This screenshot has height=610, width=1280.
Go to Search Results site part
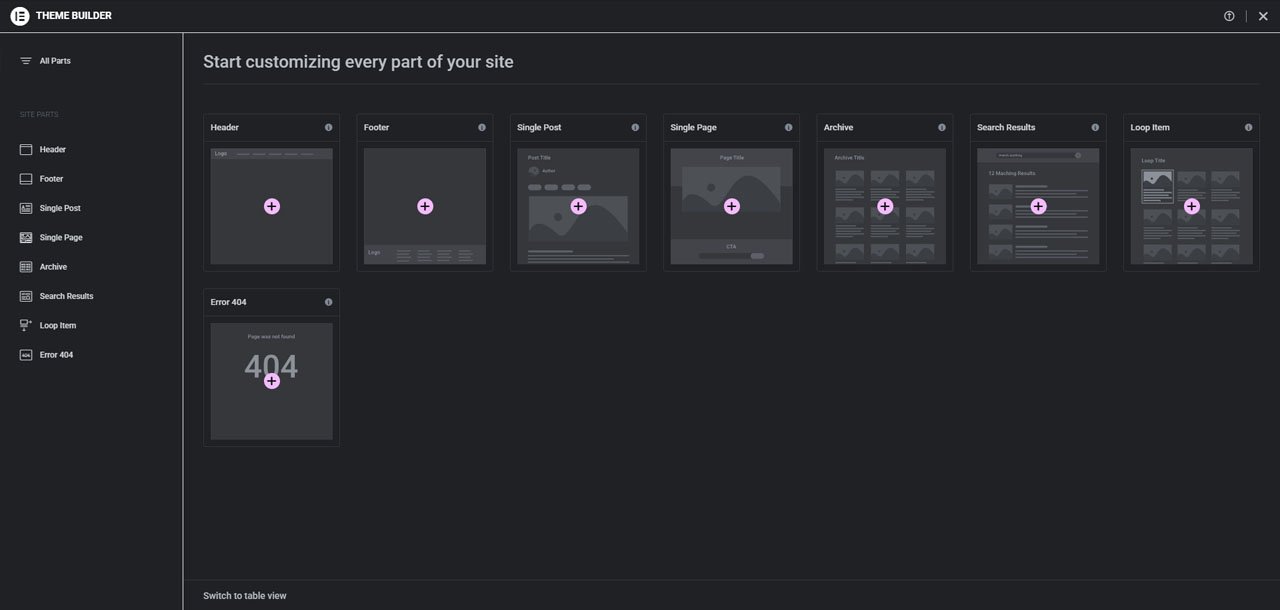click(66, 296)
